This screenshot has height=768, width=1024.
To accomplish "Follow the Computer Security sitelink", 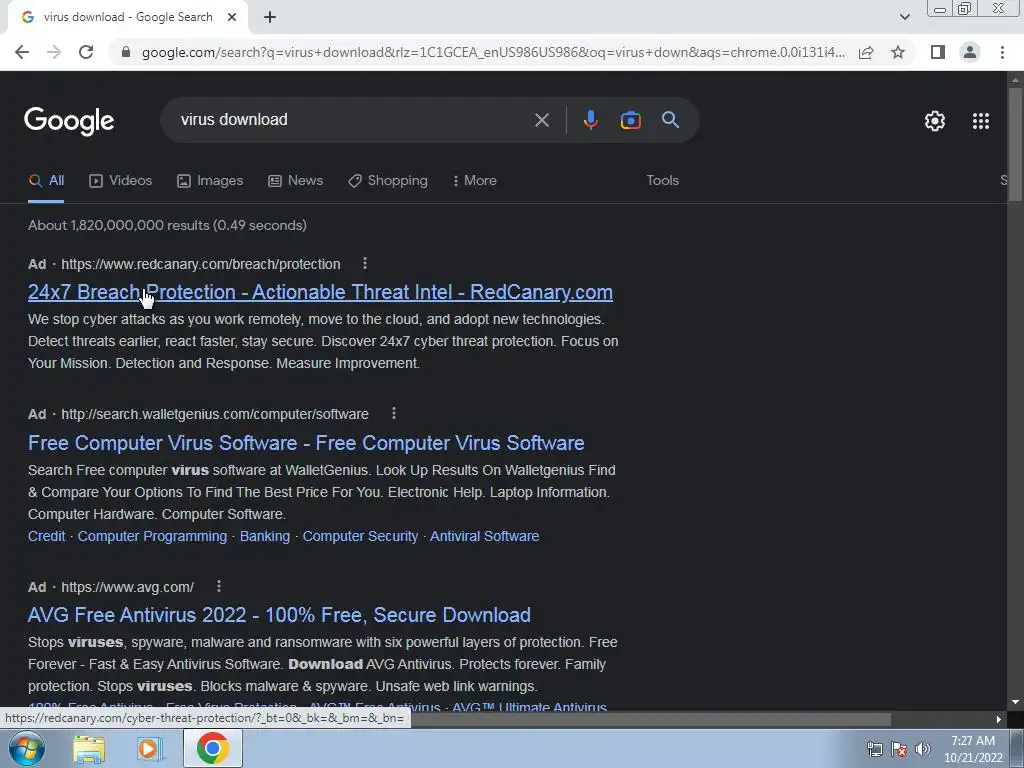I will coord(360,536).
